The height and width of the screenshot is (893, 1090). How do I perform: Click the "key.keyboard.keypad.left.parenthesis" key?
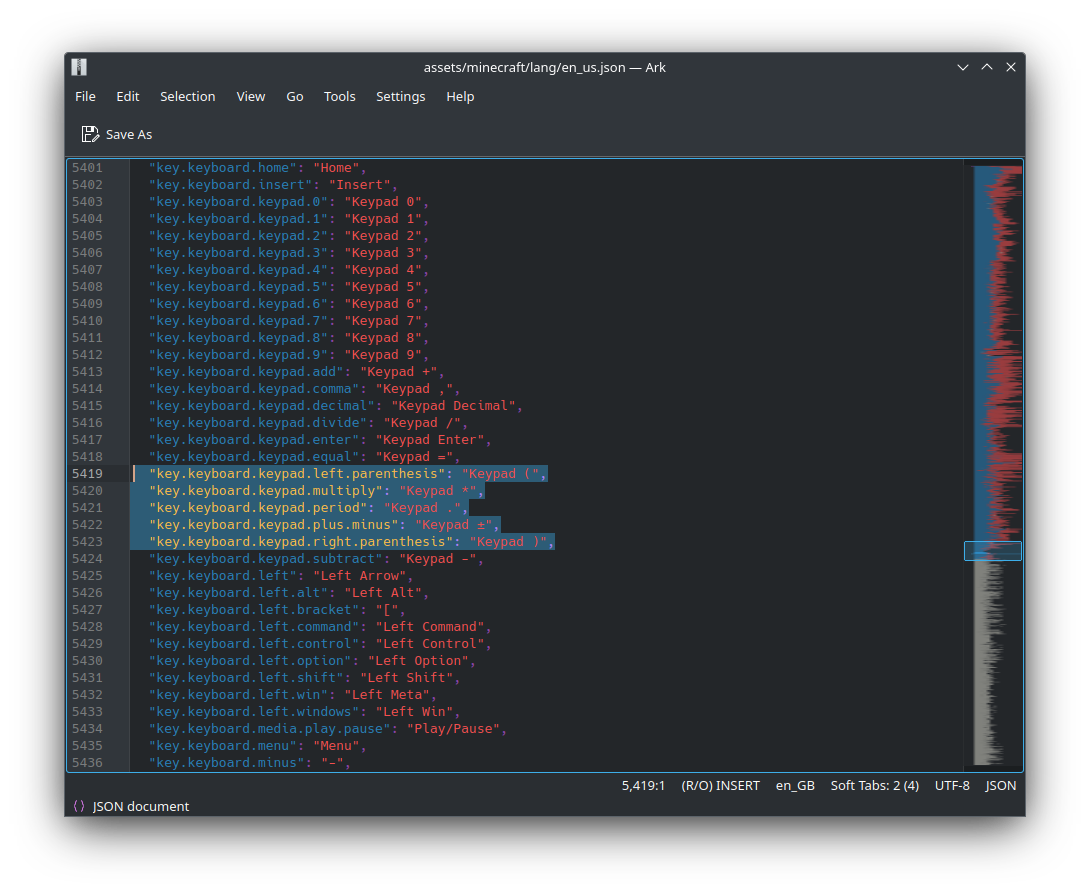click(297, 473)
